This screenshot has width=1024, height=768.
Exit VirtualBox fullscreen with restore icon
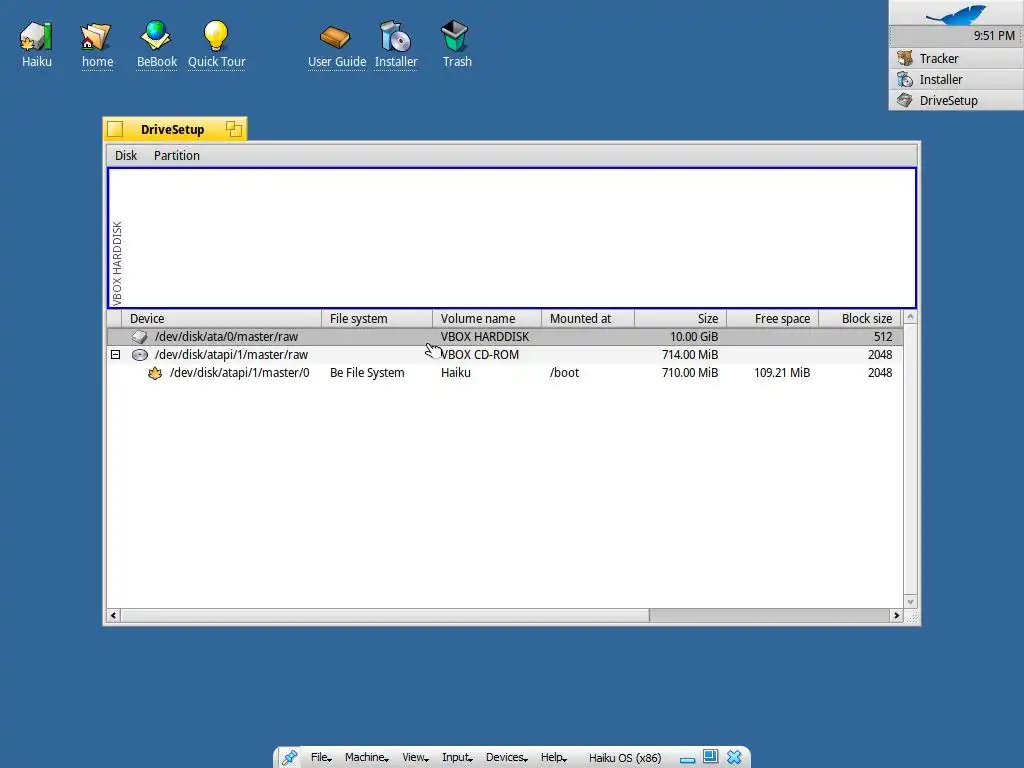click(711, 757)
